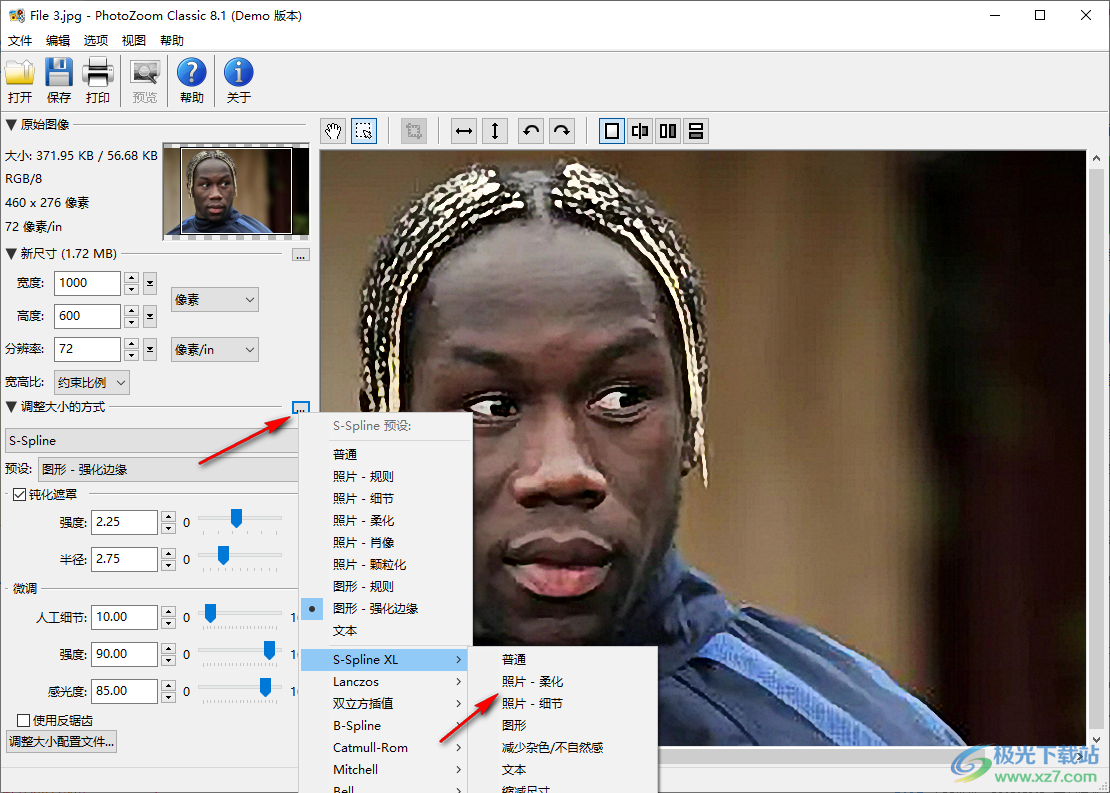This screenshot has height=793, width=1110.
Task: Open the preset 图形 - 强化边缘 dropdown
Action: (x=168, y=469)
